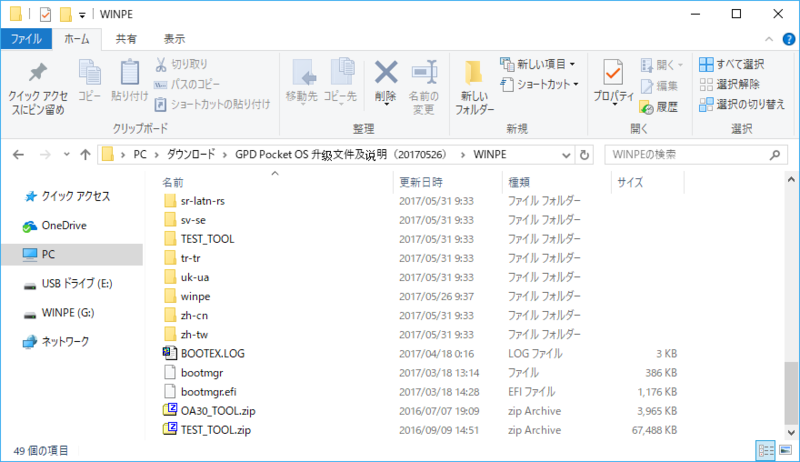This screenshot has height=462, width=800.
Task: Open the ファイル file tab
Action: 26,39
